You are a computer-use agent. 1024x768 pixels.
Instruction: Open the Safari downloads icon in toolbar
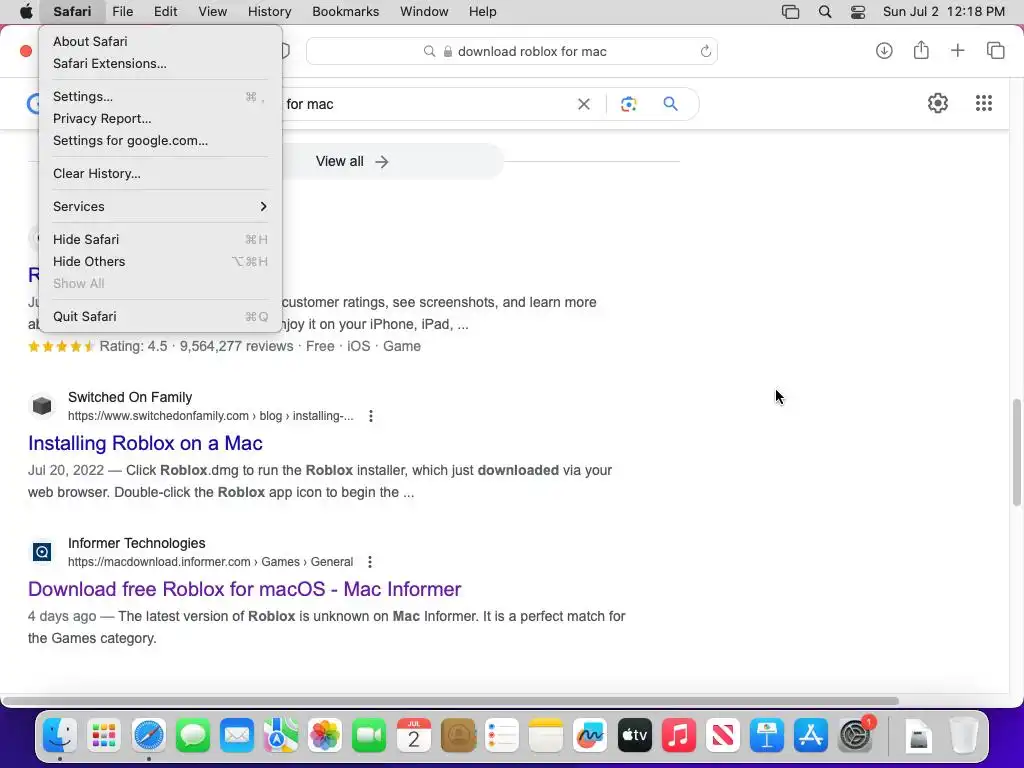884,50
